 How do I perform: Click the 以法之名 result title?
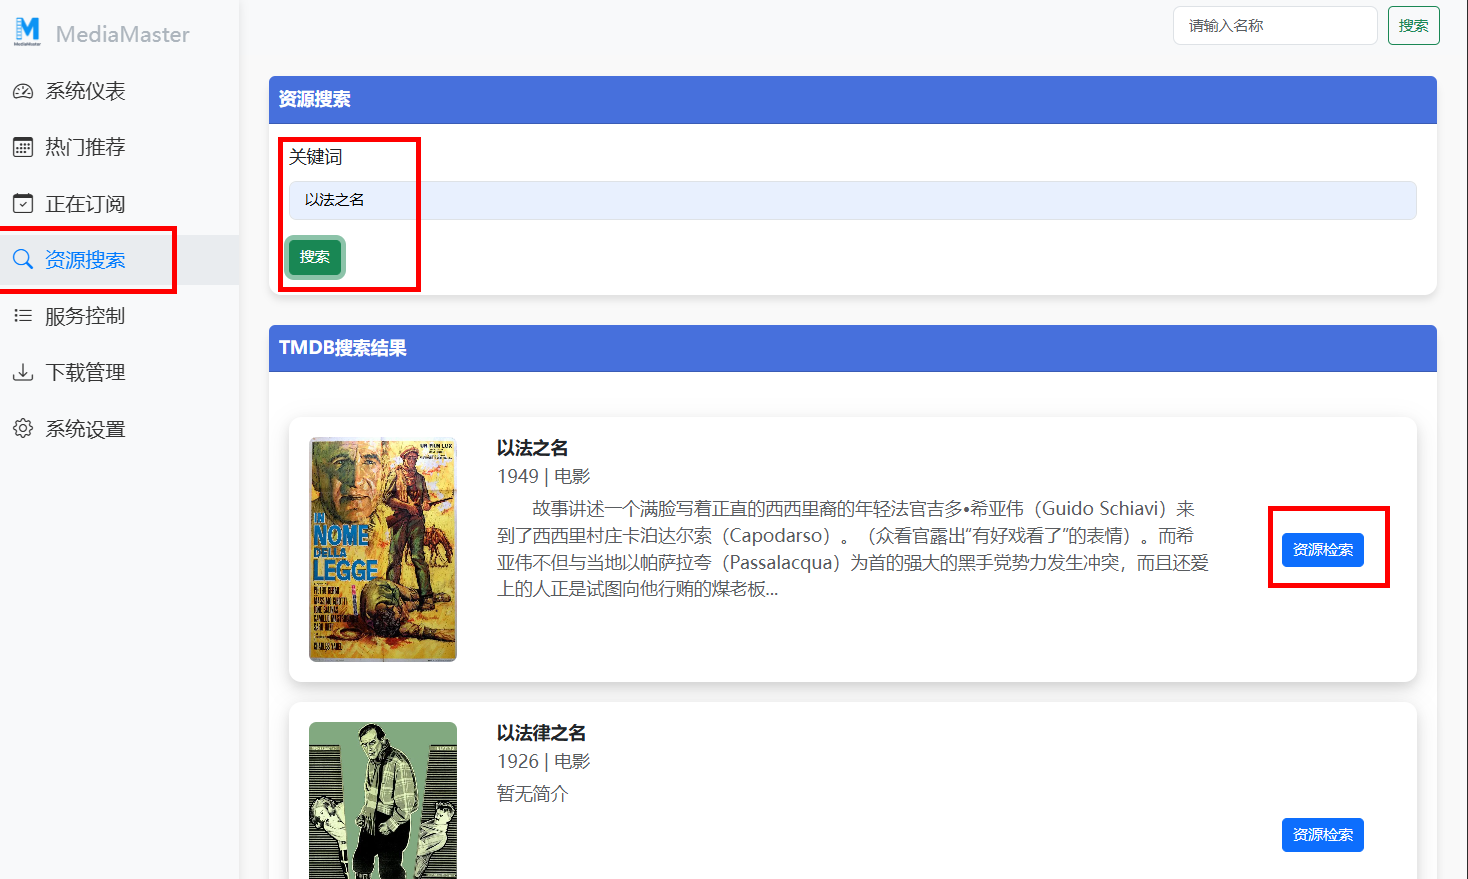(533, 448)
